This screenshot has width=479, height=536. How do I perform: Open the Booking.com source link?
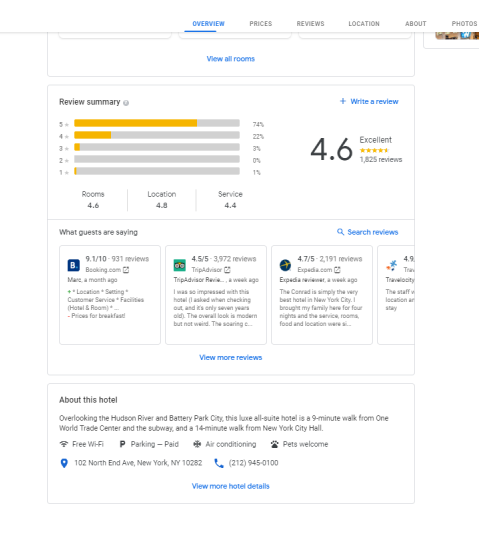(x=103, y=270)
